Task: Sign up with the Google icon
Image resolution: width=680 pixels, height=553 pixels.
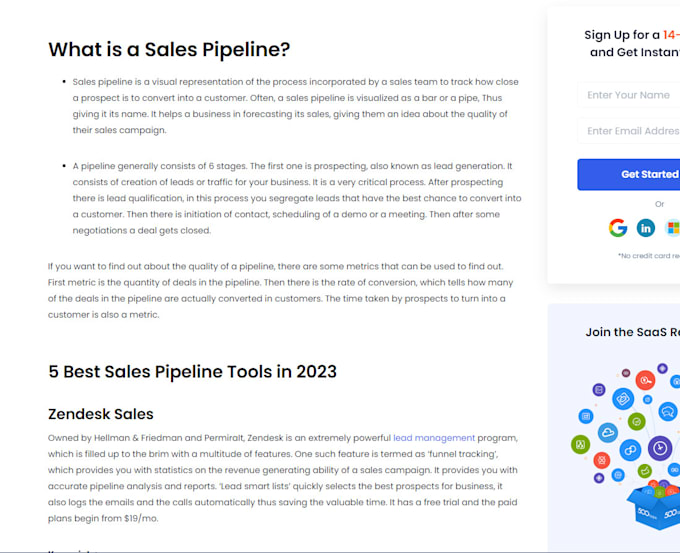Action: [x=618, y=228]
